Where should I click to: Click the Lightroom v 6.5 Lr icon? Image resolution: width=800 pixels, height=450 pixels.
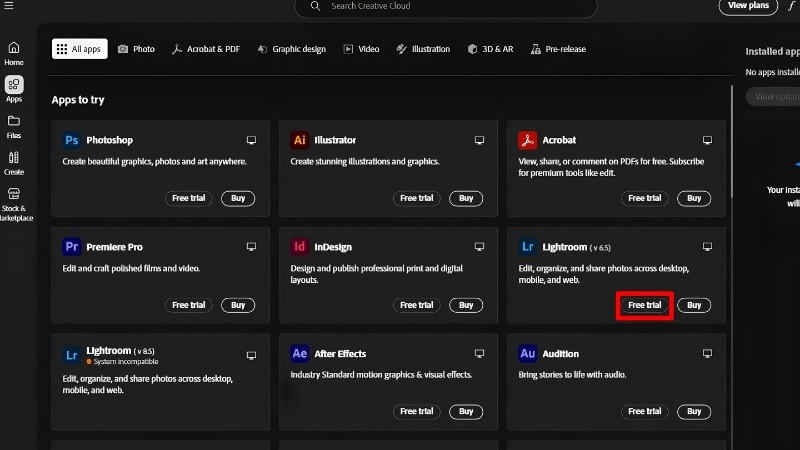click(x=528, y=247)
